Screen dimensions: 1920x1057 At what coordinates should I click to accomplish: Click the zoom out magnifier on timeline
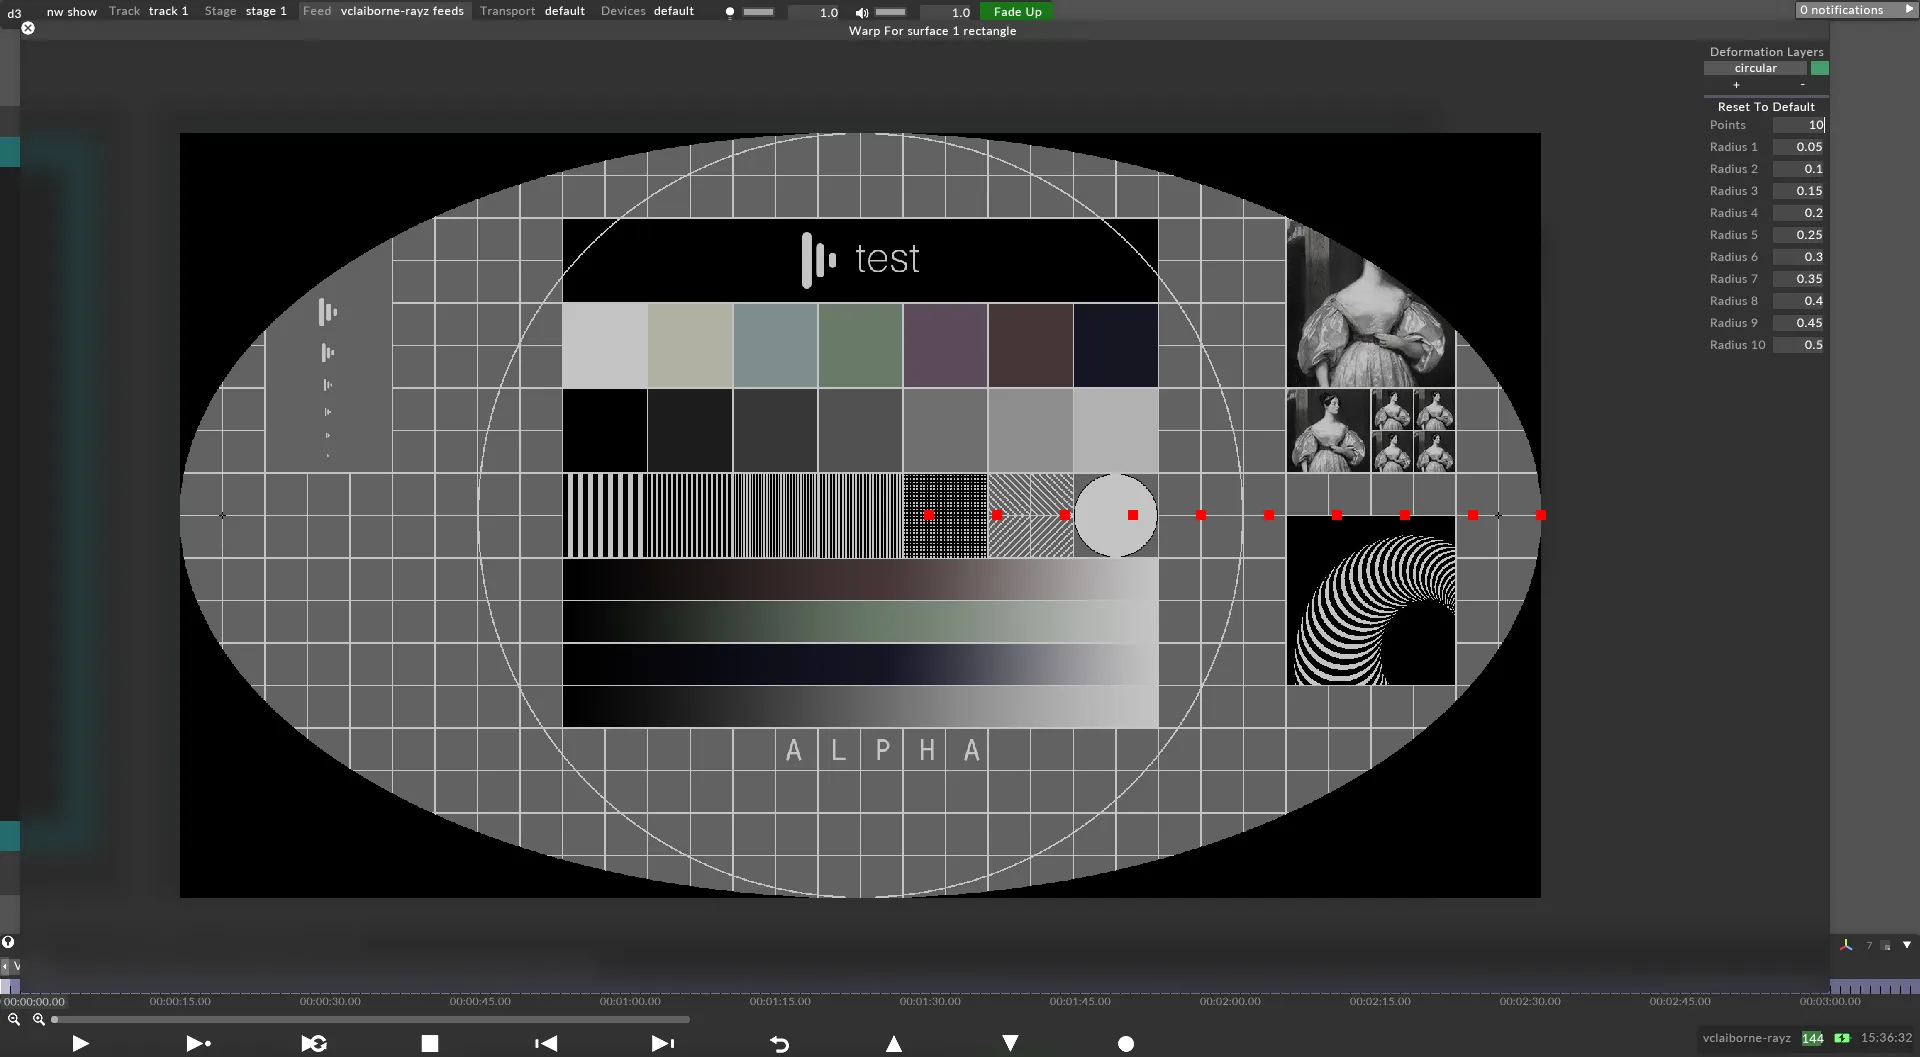point(14,1019)
